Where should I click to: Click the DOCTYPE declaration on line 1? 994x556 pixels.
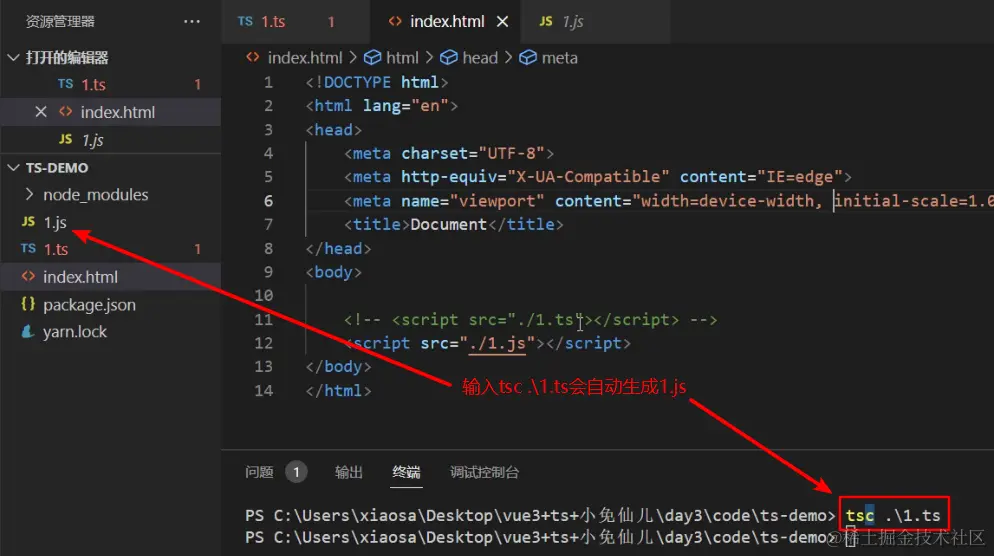[377, 82]
